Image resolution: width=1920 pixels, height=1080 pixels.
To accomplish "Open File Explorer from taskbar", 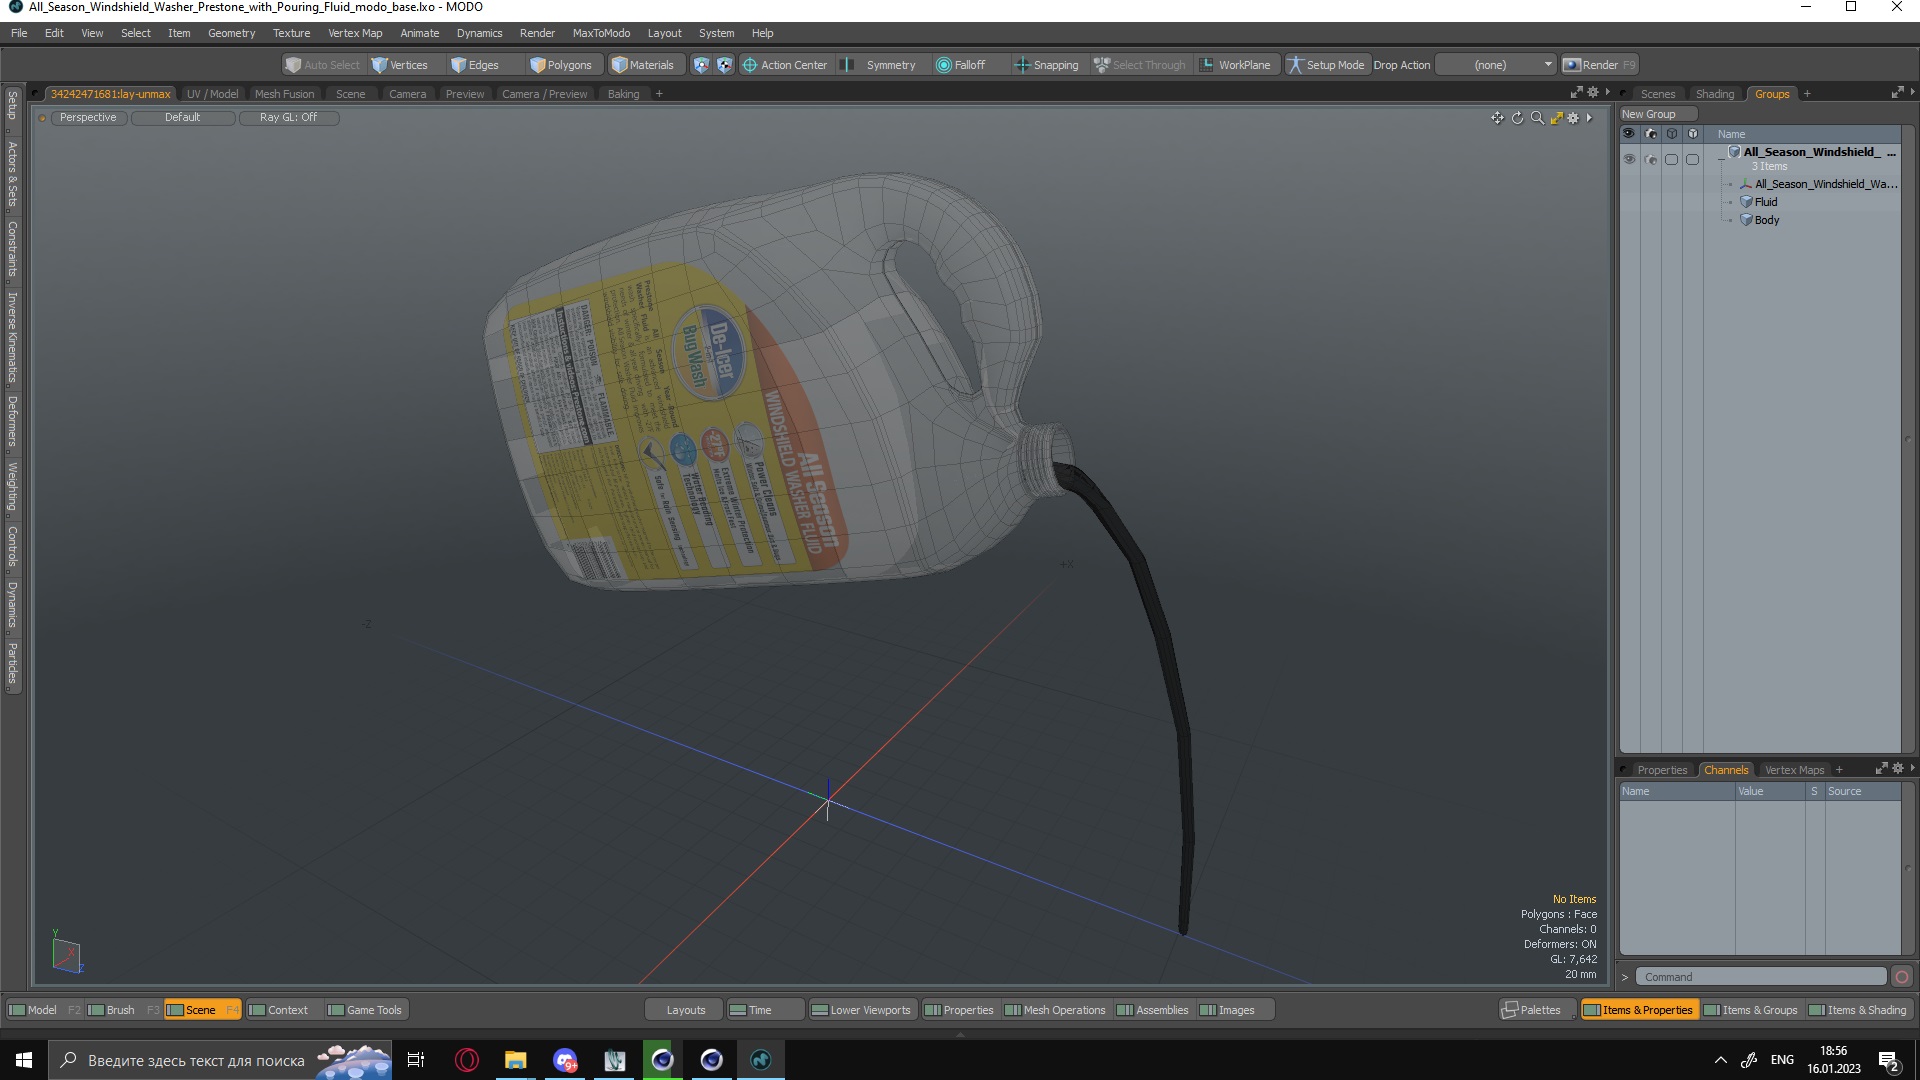I will pyautogui.click(x=515, y=1060).
